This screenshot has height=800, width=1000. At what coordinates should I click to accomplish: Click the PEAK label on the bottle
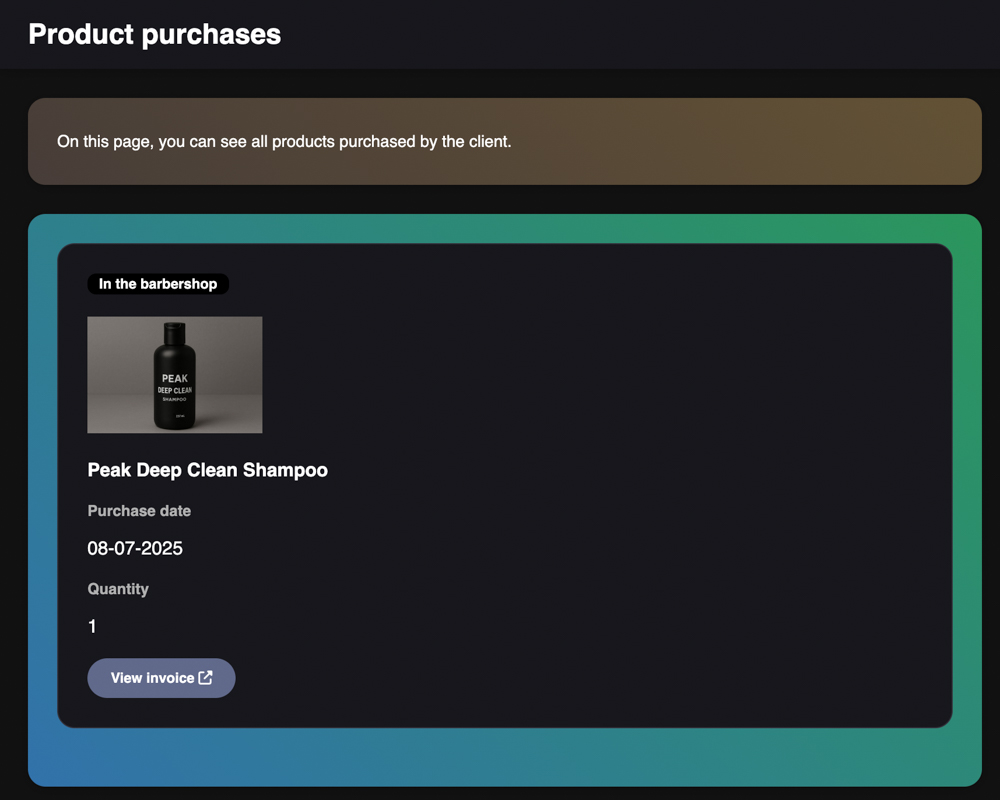(174, 379)
